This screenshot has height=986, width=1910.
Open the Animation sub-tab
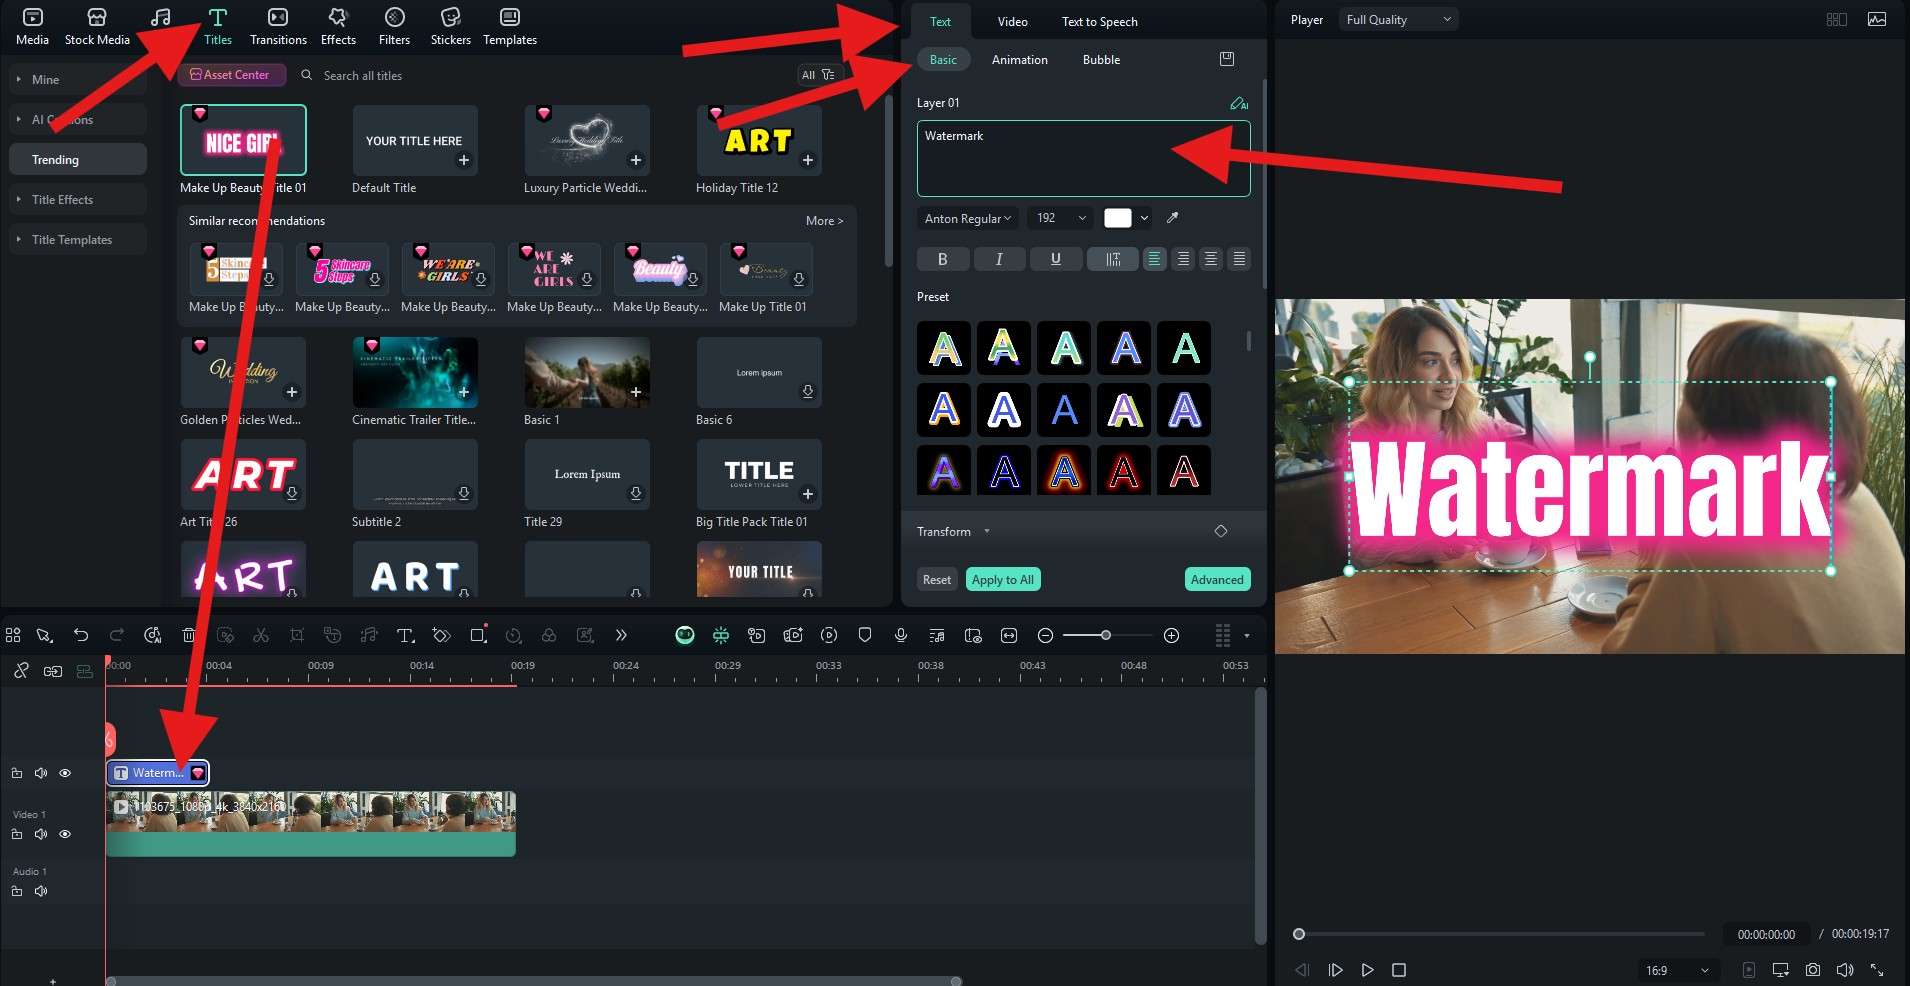tap(1019, 59)
